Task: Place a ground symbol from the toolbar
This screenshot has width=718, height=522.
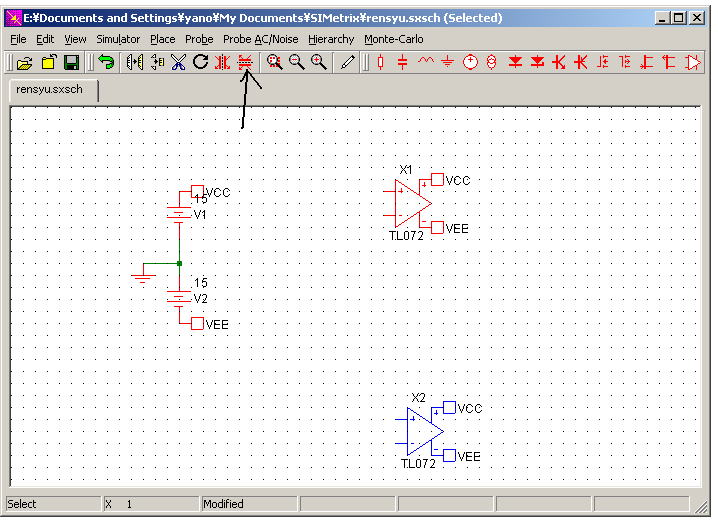Action: tap(447, 62)
